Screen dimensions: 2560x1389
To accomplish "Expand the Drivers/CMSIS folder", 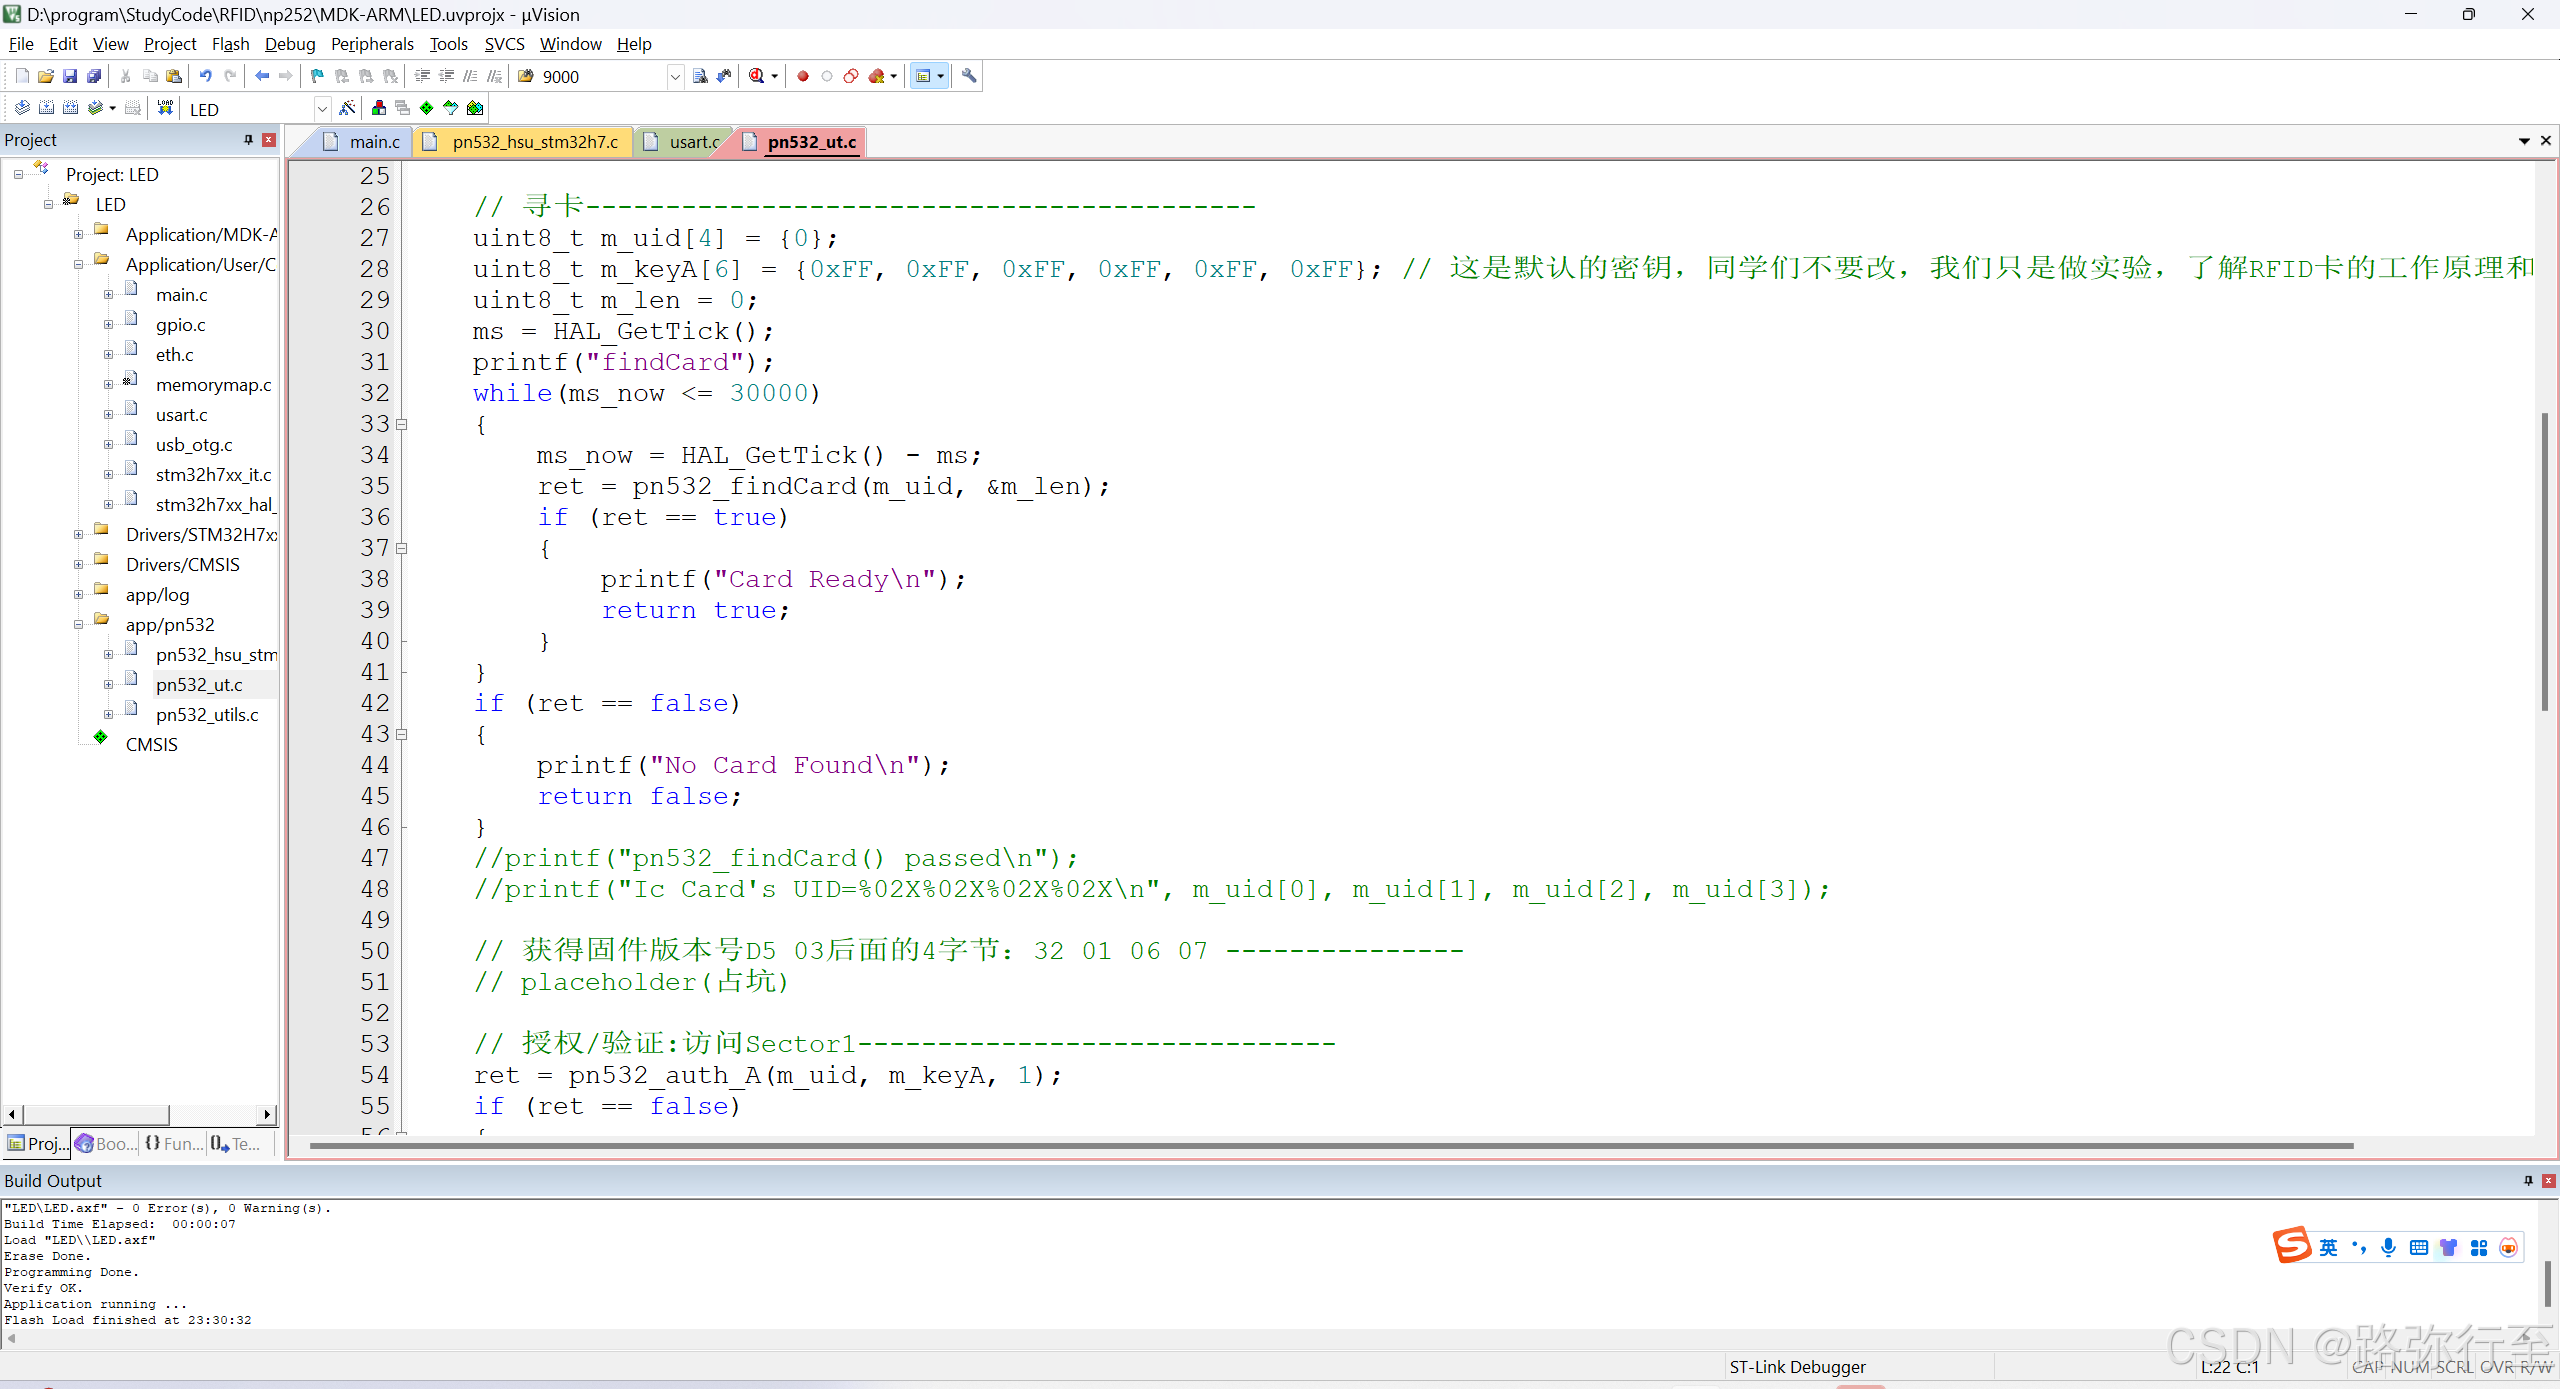I will tap(78, 565).
